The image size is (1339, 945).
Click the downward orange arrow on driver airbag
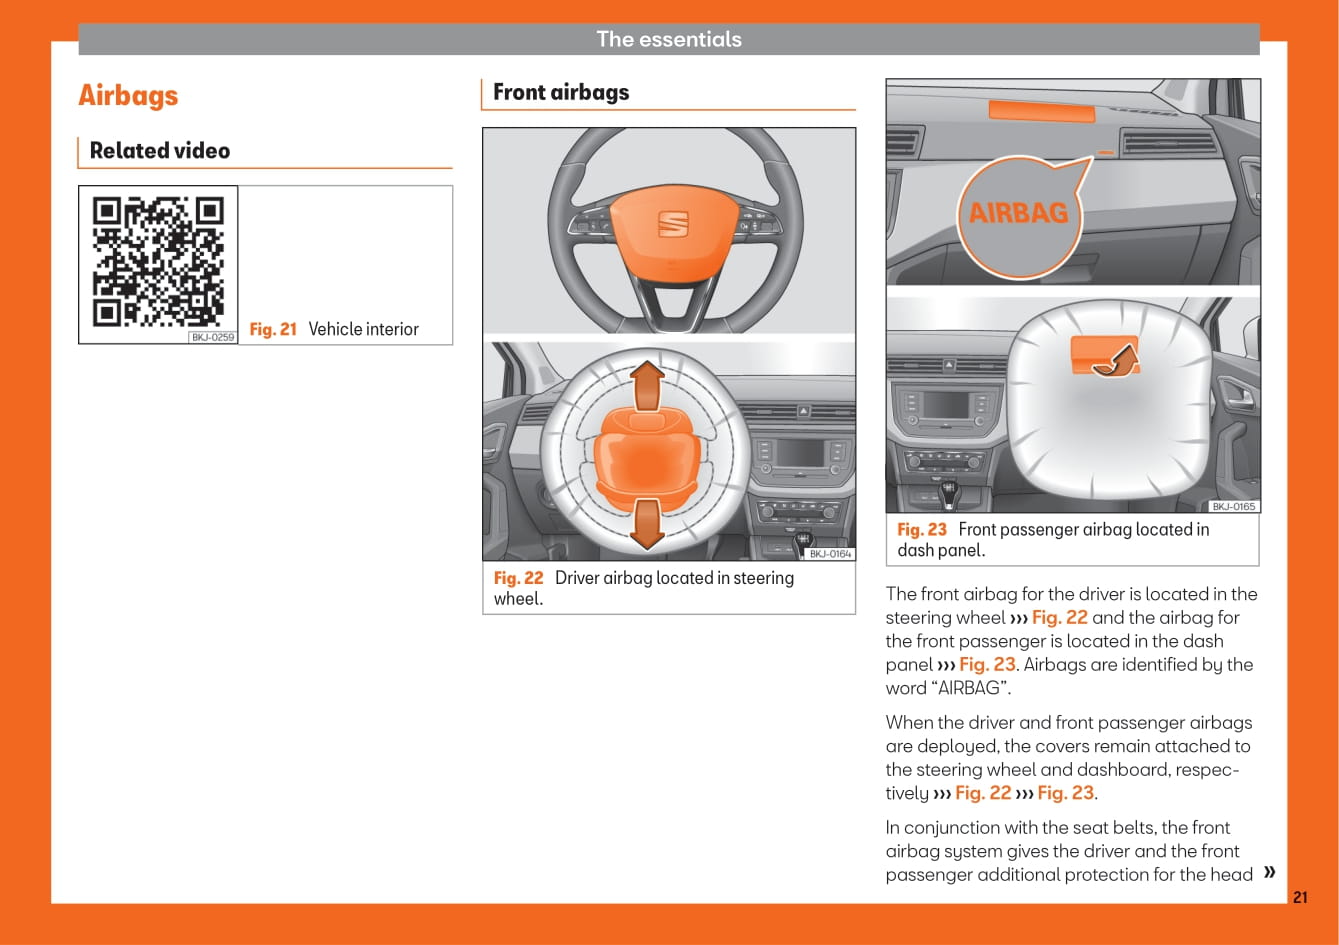pyautogui.click(x=648, y=523)
